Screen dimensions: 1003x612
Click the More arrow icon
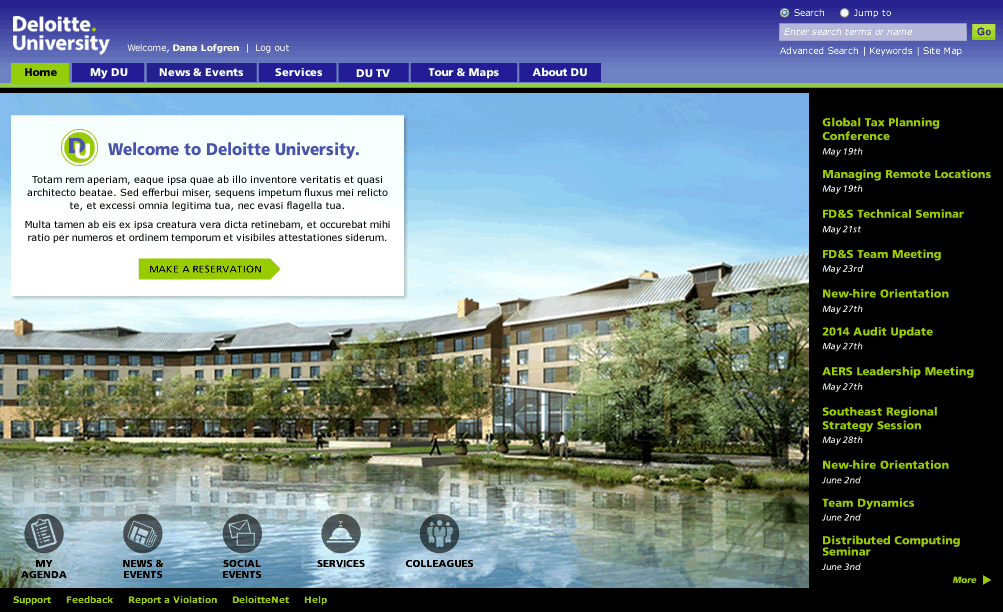[x=986, y=580]
